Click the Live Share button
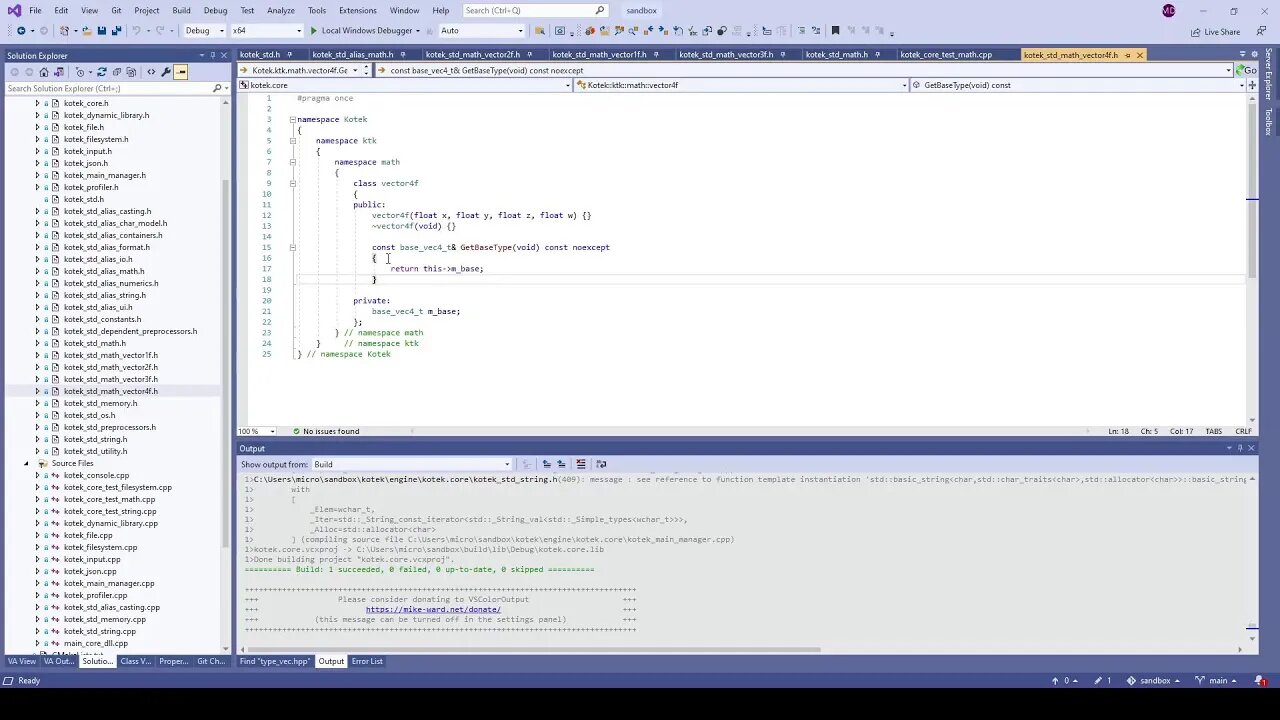Screen dimensions: 1280x720 click(1215, 31)
